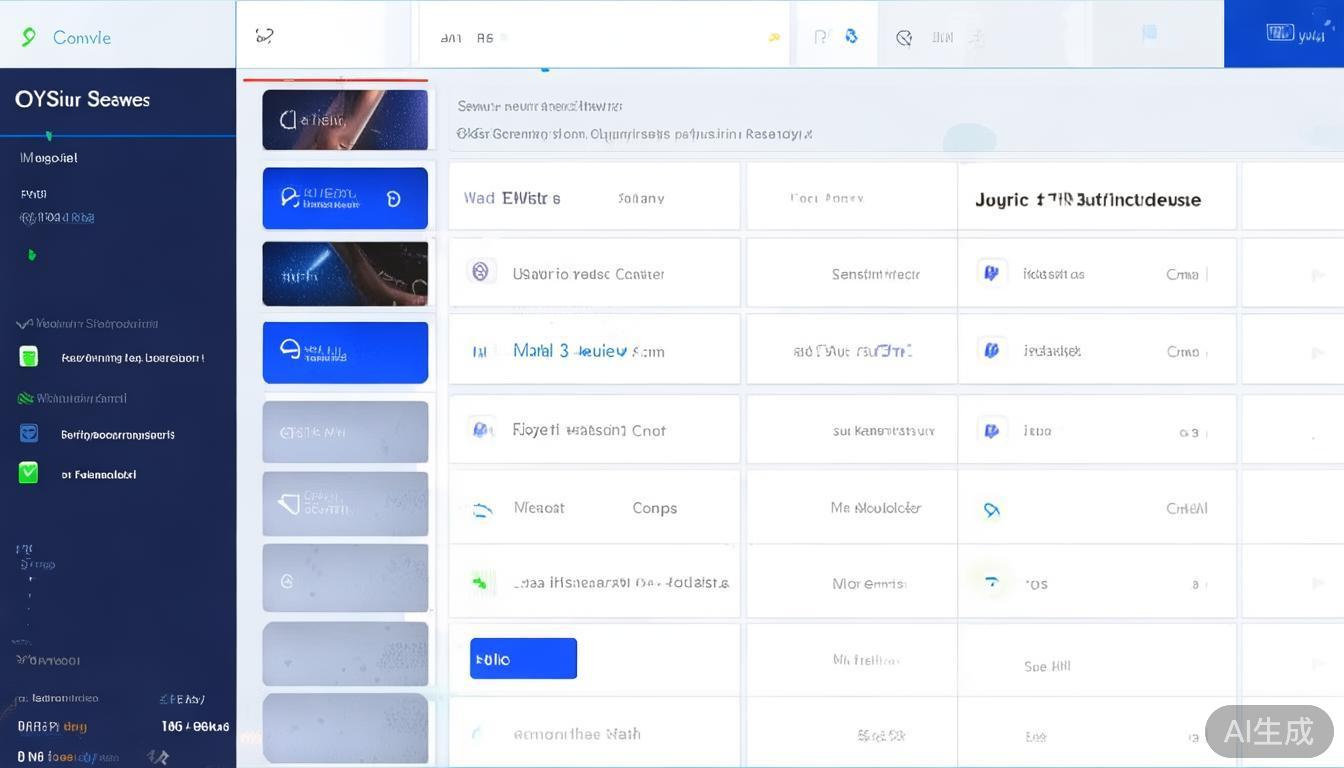Switch to the 'Joyric' tab in the table header
This screenshot has height=768, width=1344.
1097,199
